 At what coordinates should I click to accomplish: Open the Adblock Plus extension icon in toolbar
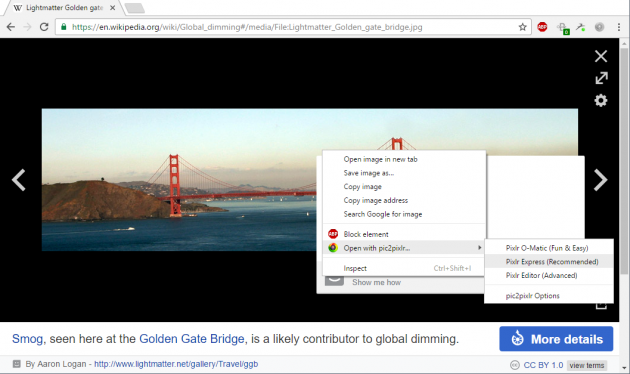[x=542, y=27]
